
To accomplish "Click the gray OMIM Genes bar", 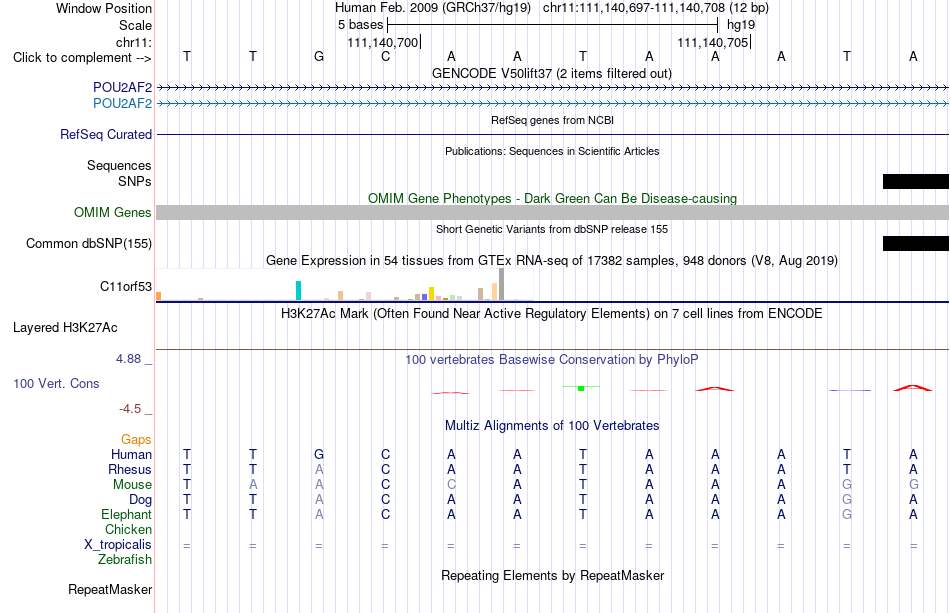I will (553, 213).
